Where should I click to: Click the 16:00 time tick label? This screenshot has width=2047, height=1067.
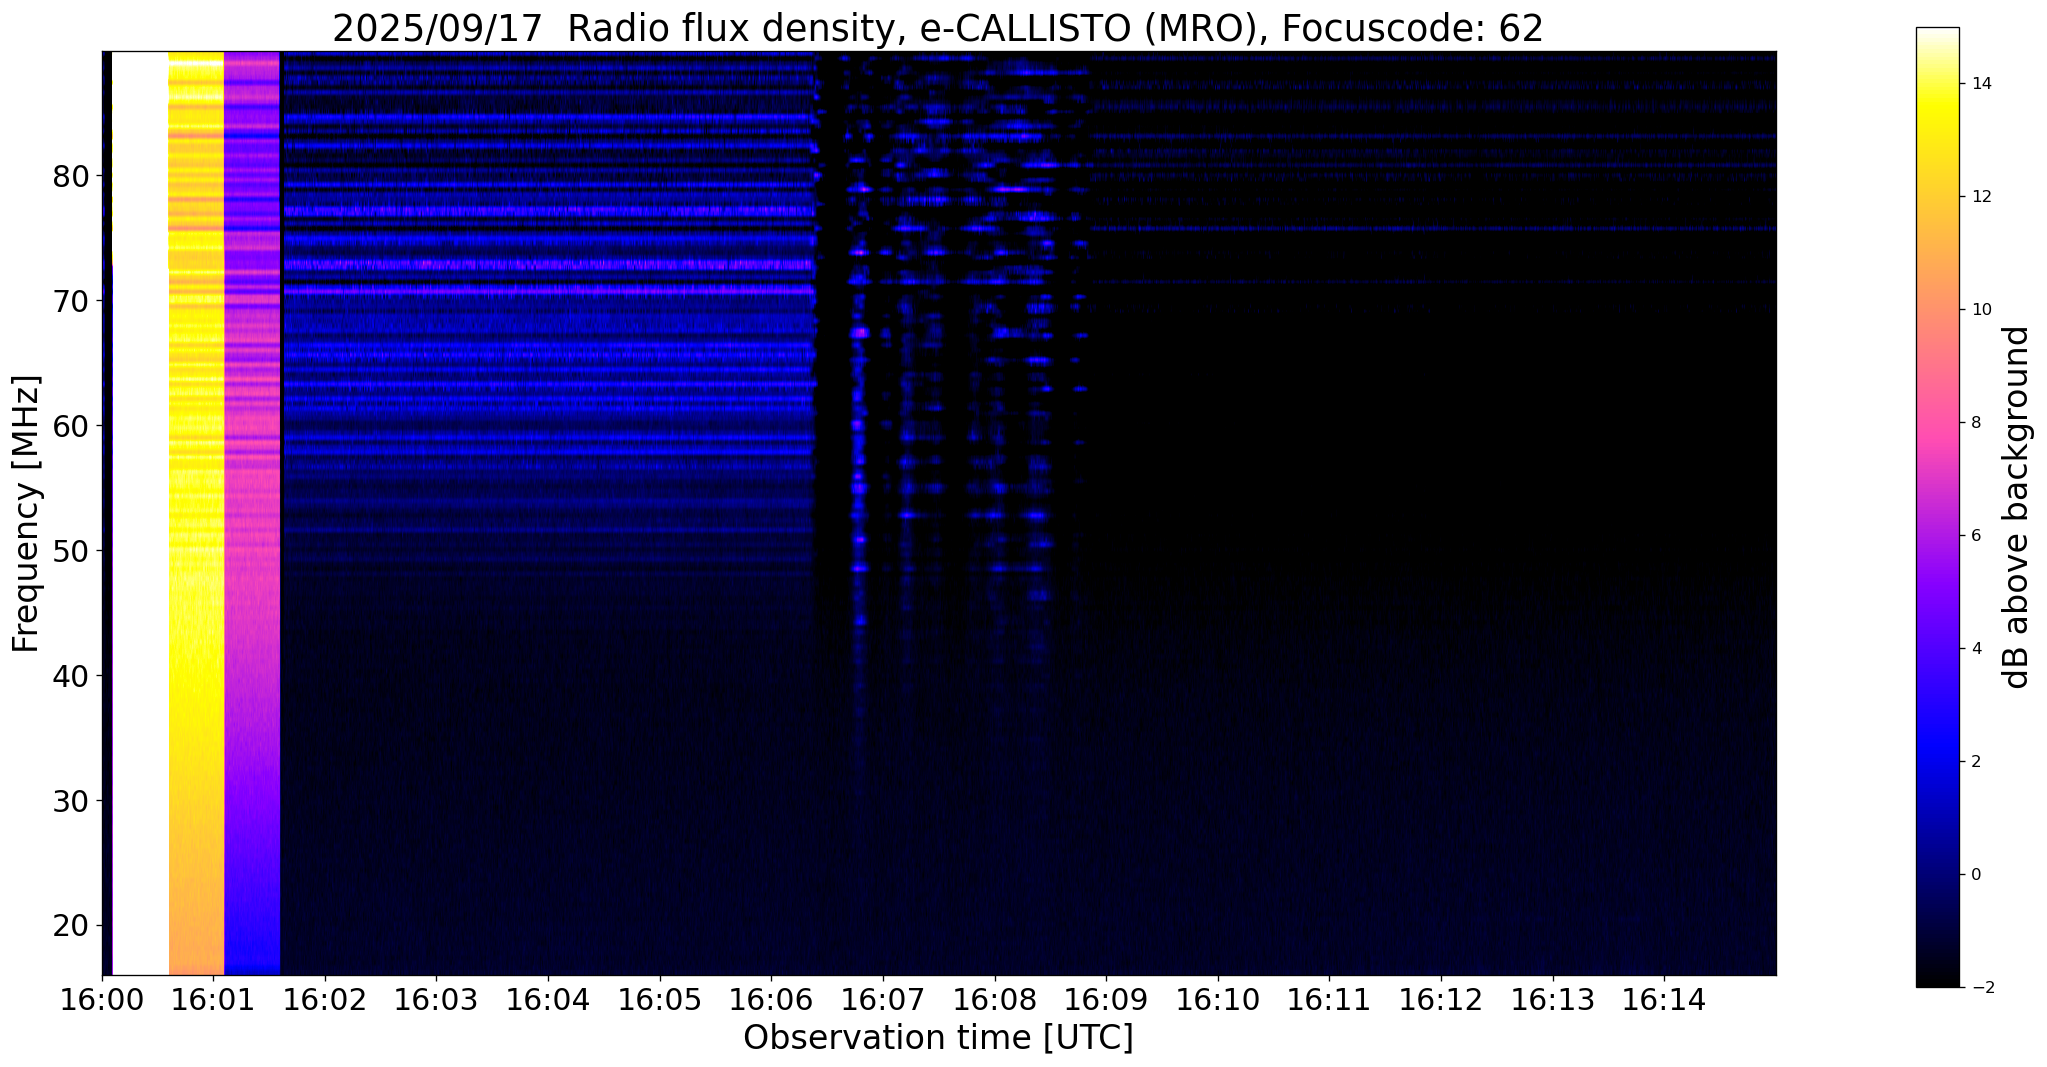(102, 999)
